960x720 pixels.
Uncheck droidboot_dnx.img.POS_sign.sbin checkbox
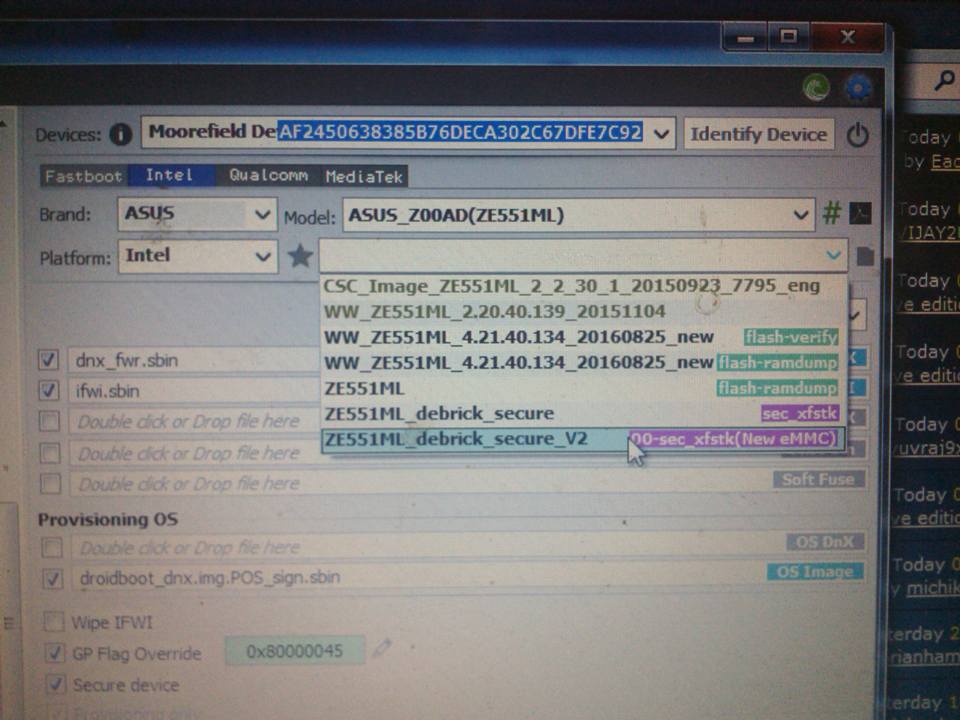point(53,578)
